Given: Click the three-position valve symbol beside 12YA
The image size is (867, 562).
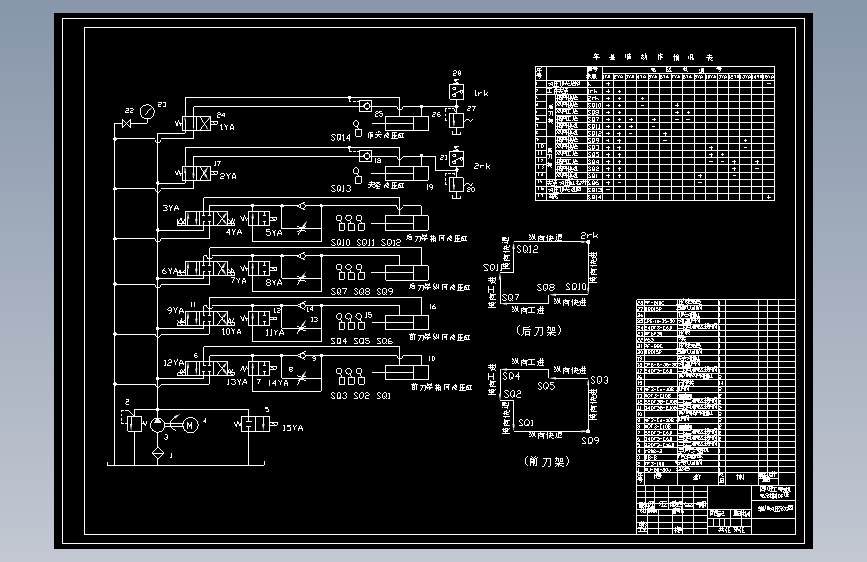Looking at the screenshot, I should 206,369.
